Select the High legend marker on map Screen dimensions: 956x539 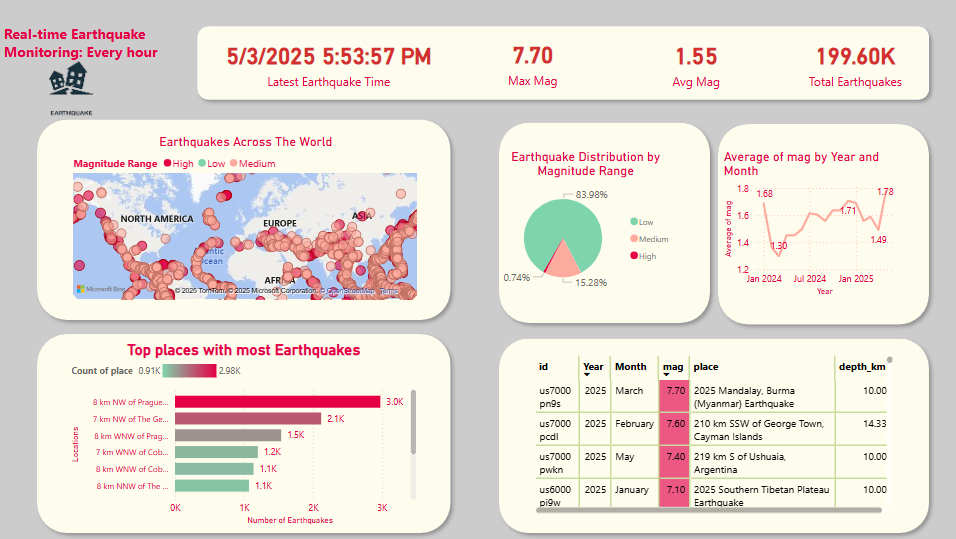pos(167,163)
